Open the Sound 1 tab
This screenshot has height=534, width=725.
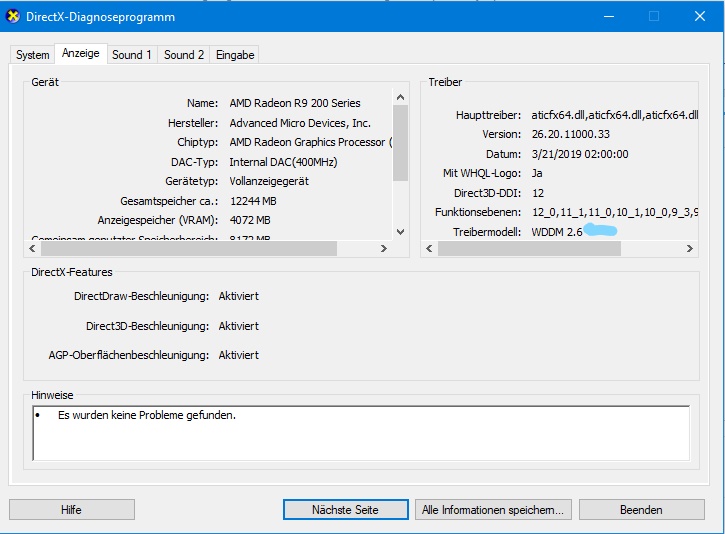pyautogui.click(x=132, y=55)
